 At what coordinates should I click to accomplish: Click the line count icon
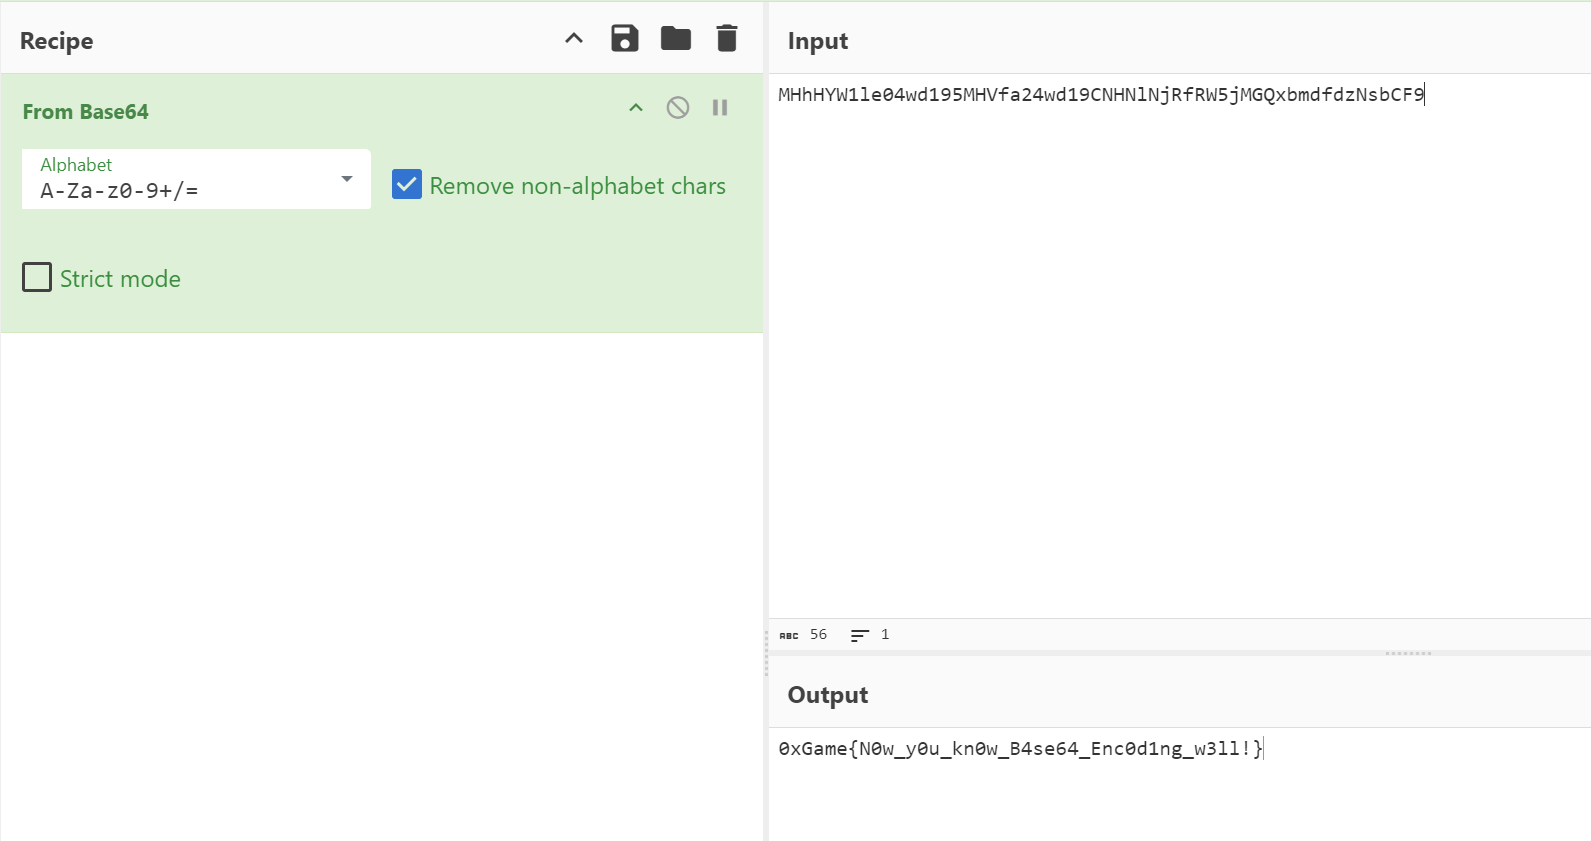pos(859,635)
